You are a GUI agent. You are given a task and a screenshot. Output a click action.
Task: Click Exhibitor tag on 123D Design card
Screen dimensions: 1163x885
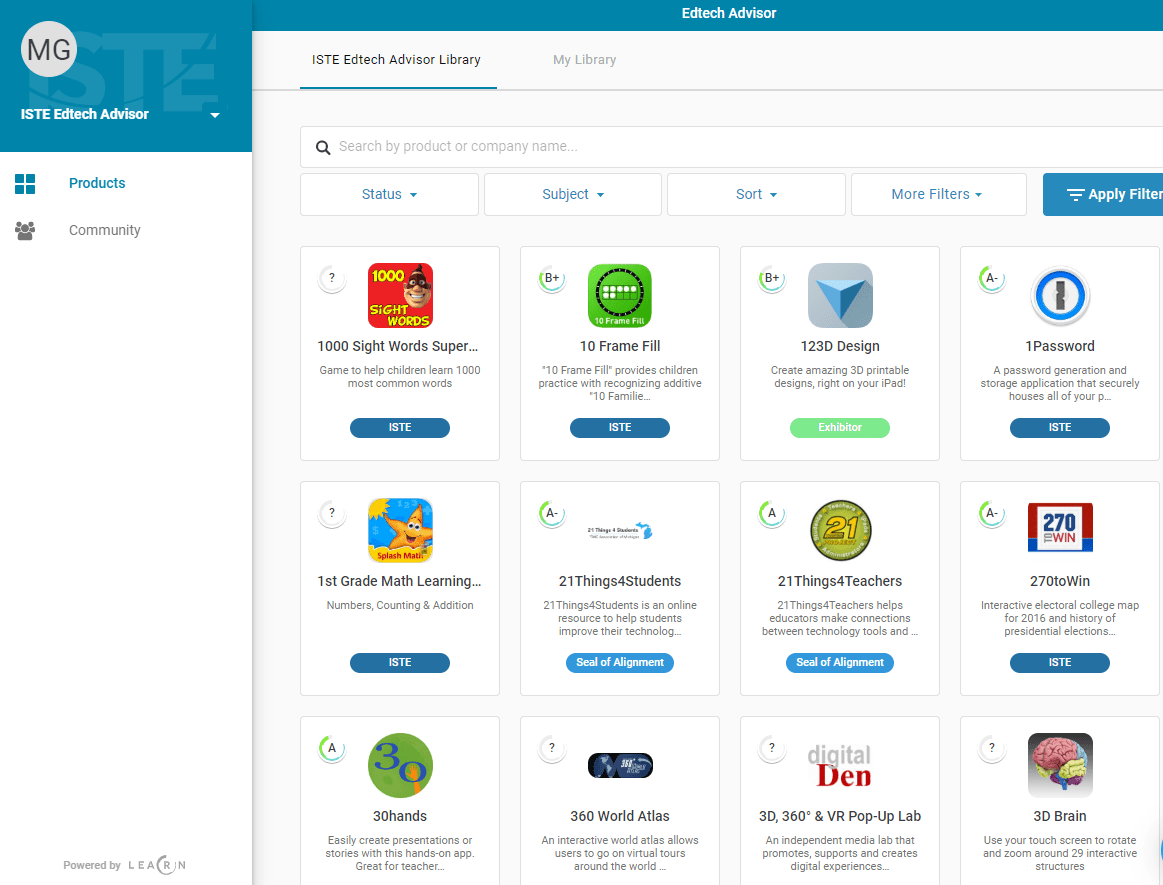840,428
